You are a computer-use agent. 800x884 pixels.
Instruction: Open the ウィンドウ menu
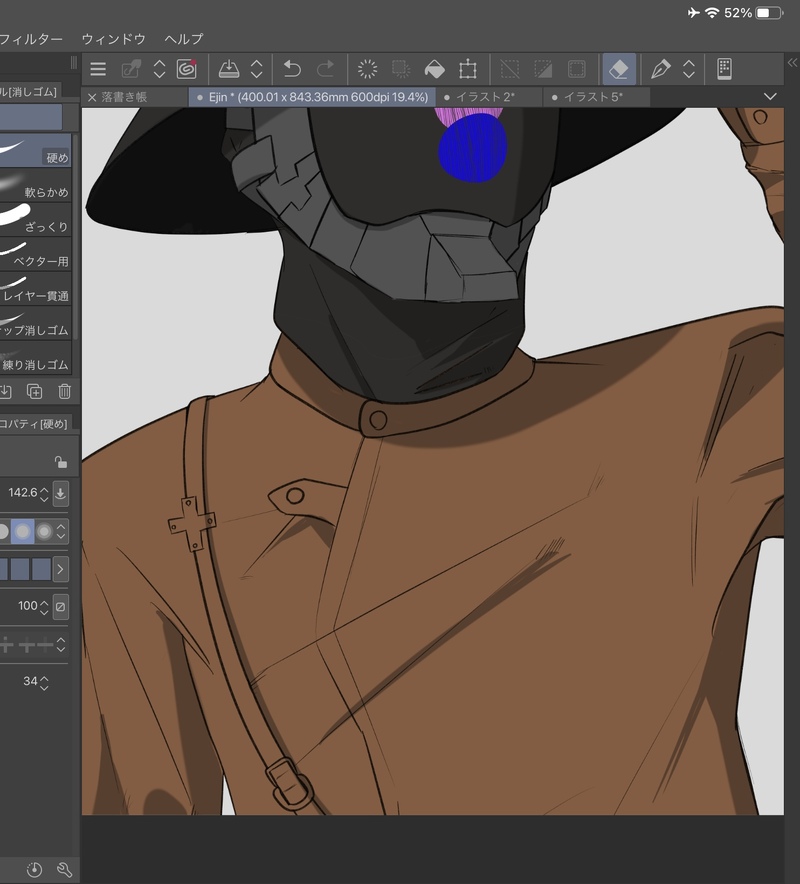point(113,39)
